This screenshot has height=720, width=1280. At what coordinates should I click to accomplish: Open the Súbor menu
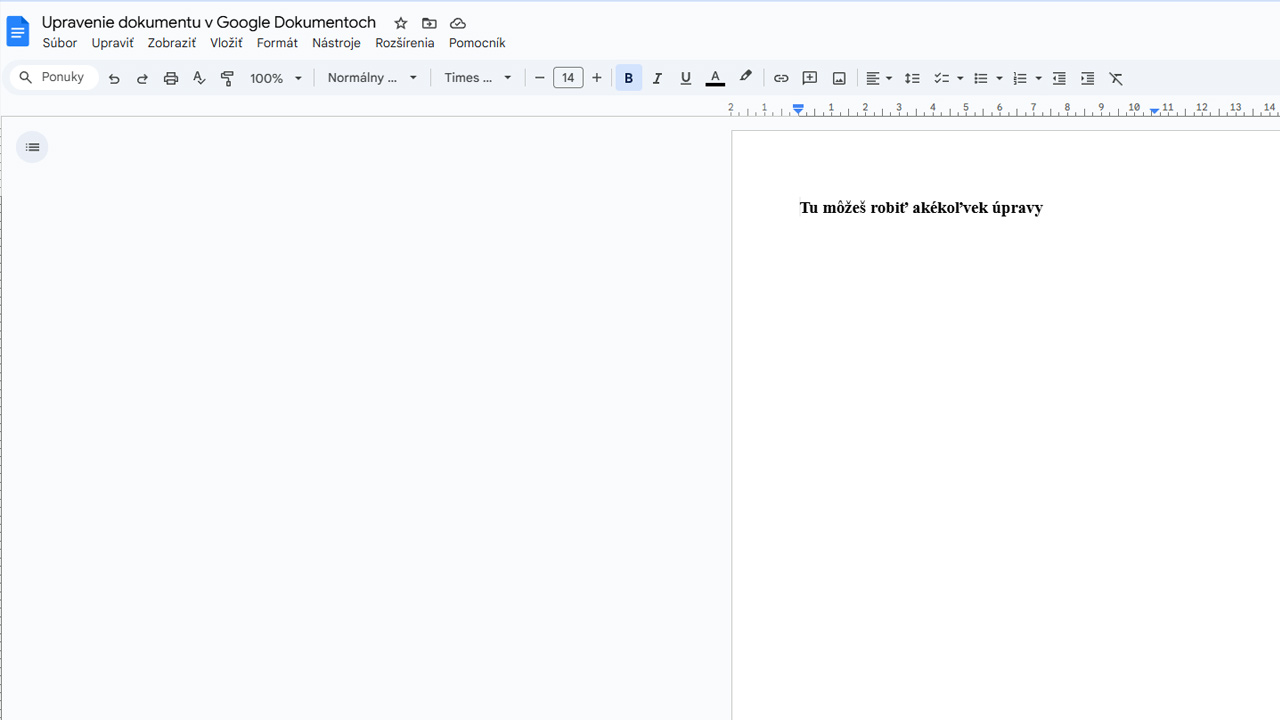pyautogui.click(x=60, y=43)
